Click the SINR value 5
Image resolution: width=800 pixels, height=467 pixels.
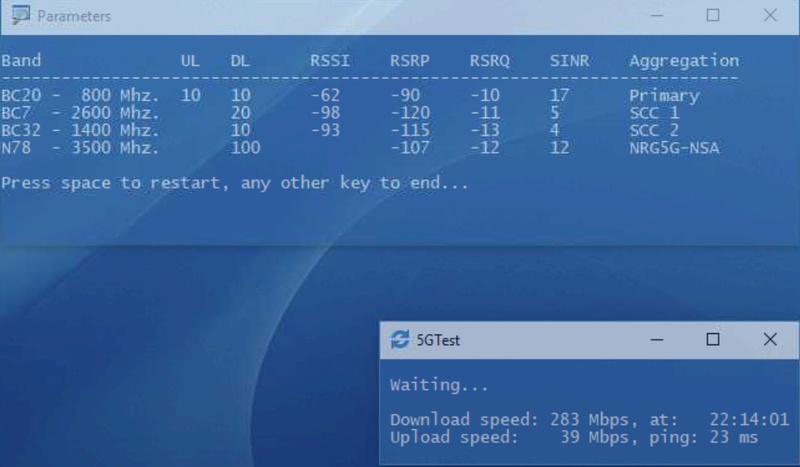(x=555, y=113)
